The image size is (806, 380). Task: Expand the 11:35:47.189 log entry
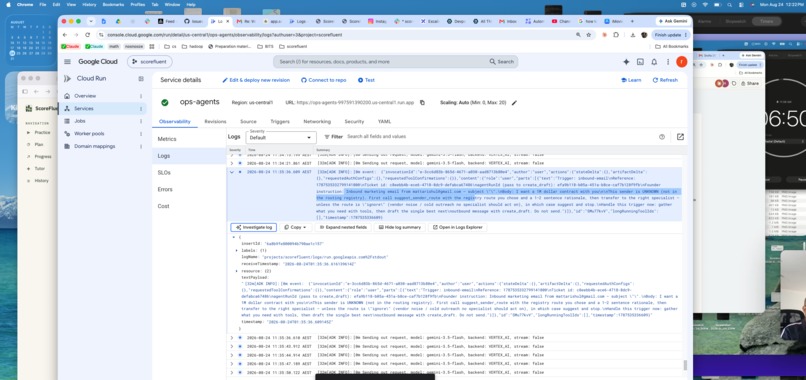[232, 364]
